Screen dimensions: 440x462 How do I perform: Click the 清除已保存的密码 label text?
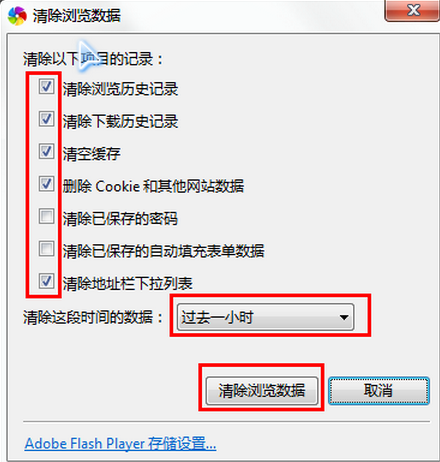(120, 219)
